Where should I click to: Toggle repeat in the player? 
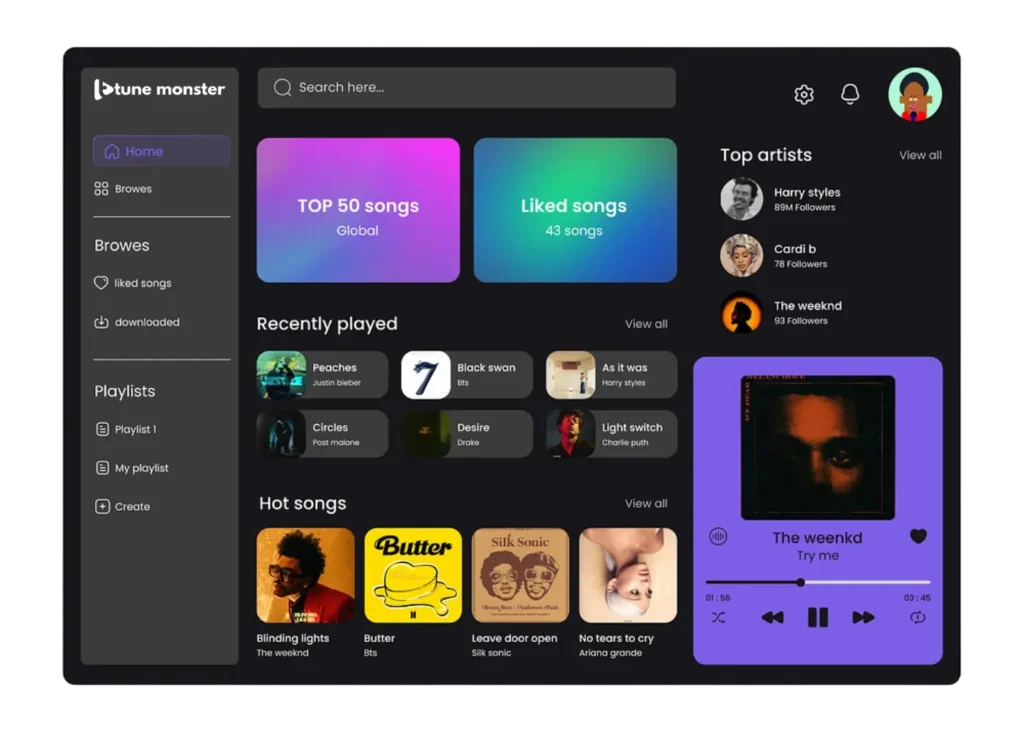tap(918, 617)
